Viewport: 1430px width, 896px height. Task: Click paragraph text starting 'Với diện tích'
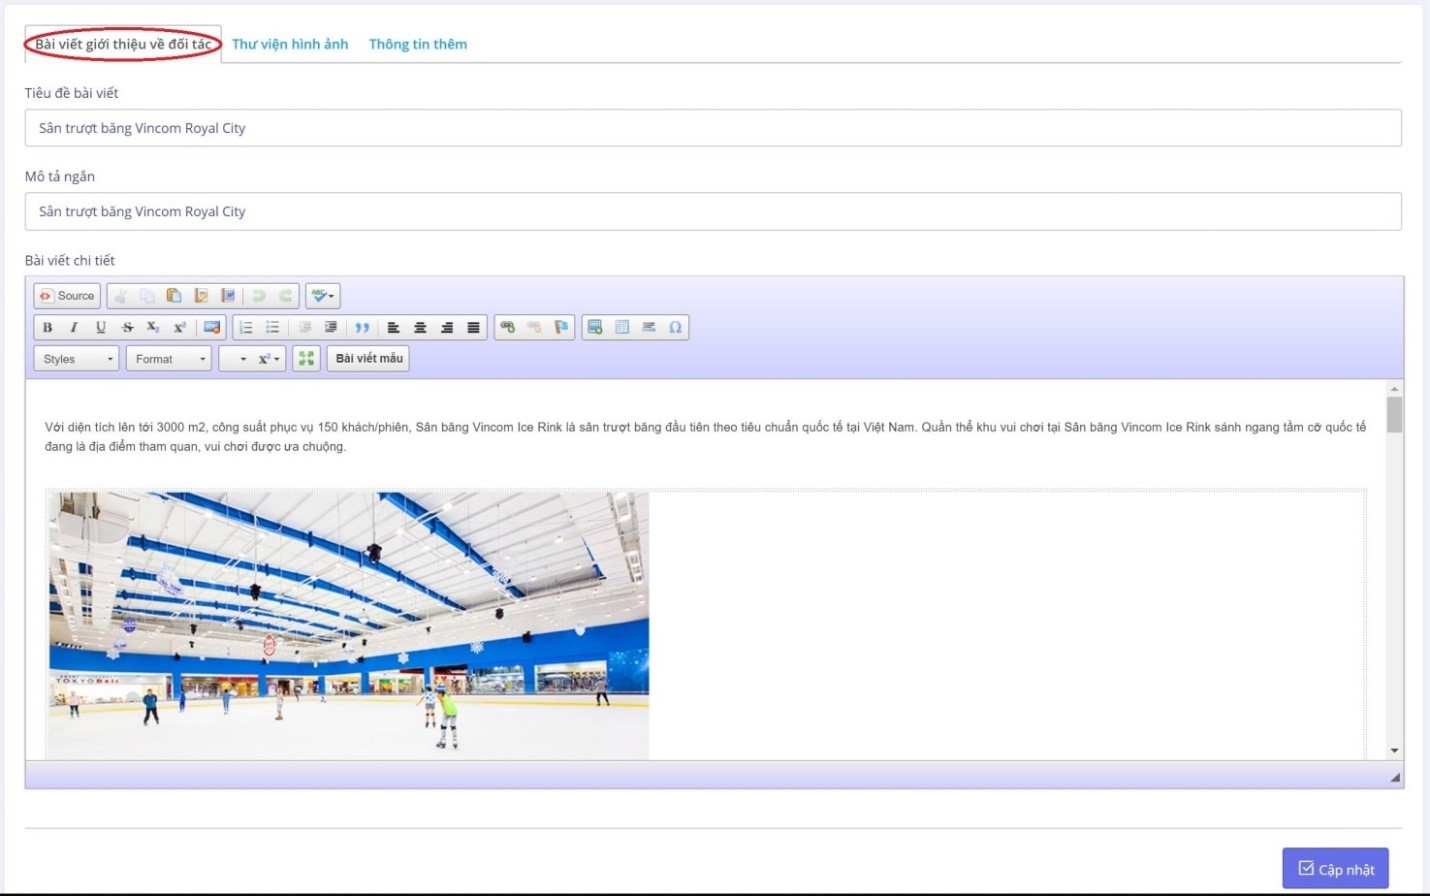(705, 437)
